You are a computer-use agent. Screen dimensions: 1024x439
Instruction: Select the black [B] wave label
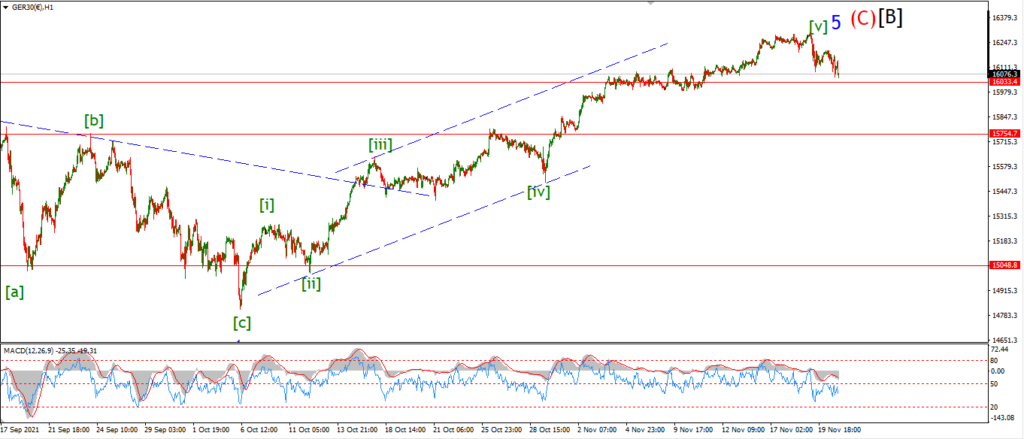pos(890,18)
